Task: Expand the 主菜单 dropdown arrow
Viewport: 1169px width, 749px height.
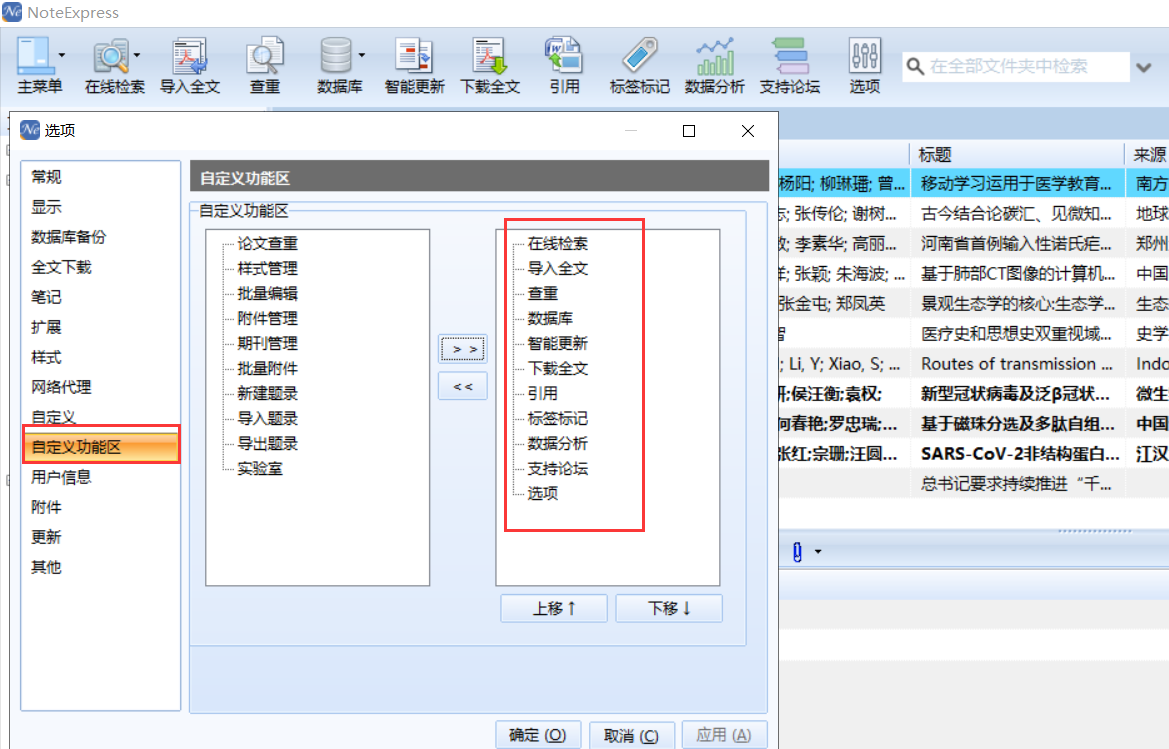Action: 62,55
